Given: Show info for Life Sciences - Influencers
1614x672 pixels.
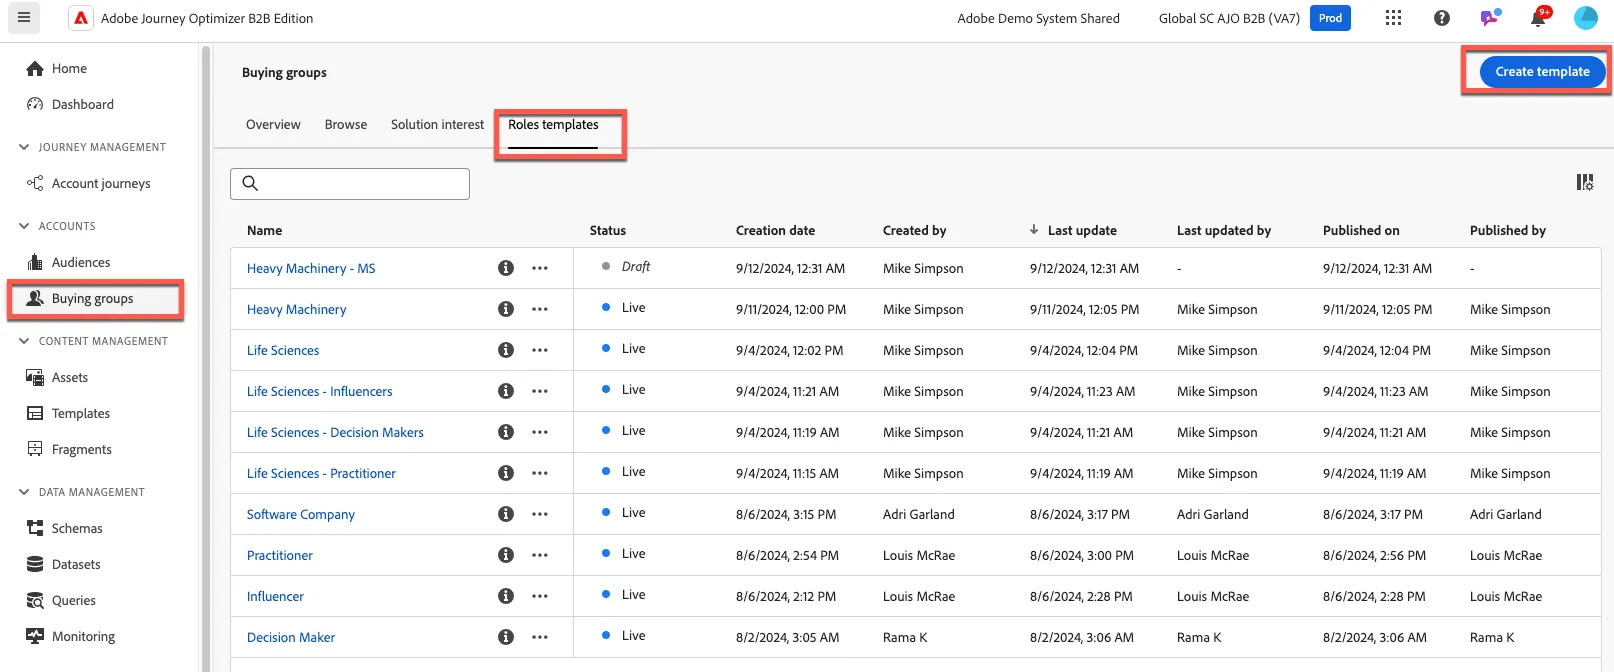Looking at the screenshot, I should 506,391.
